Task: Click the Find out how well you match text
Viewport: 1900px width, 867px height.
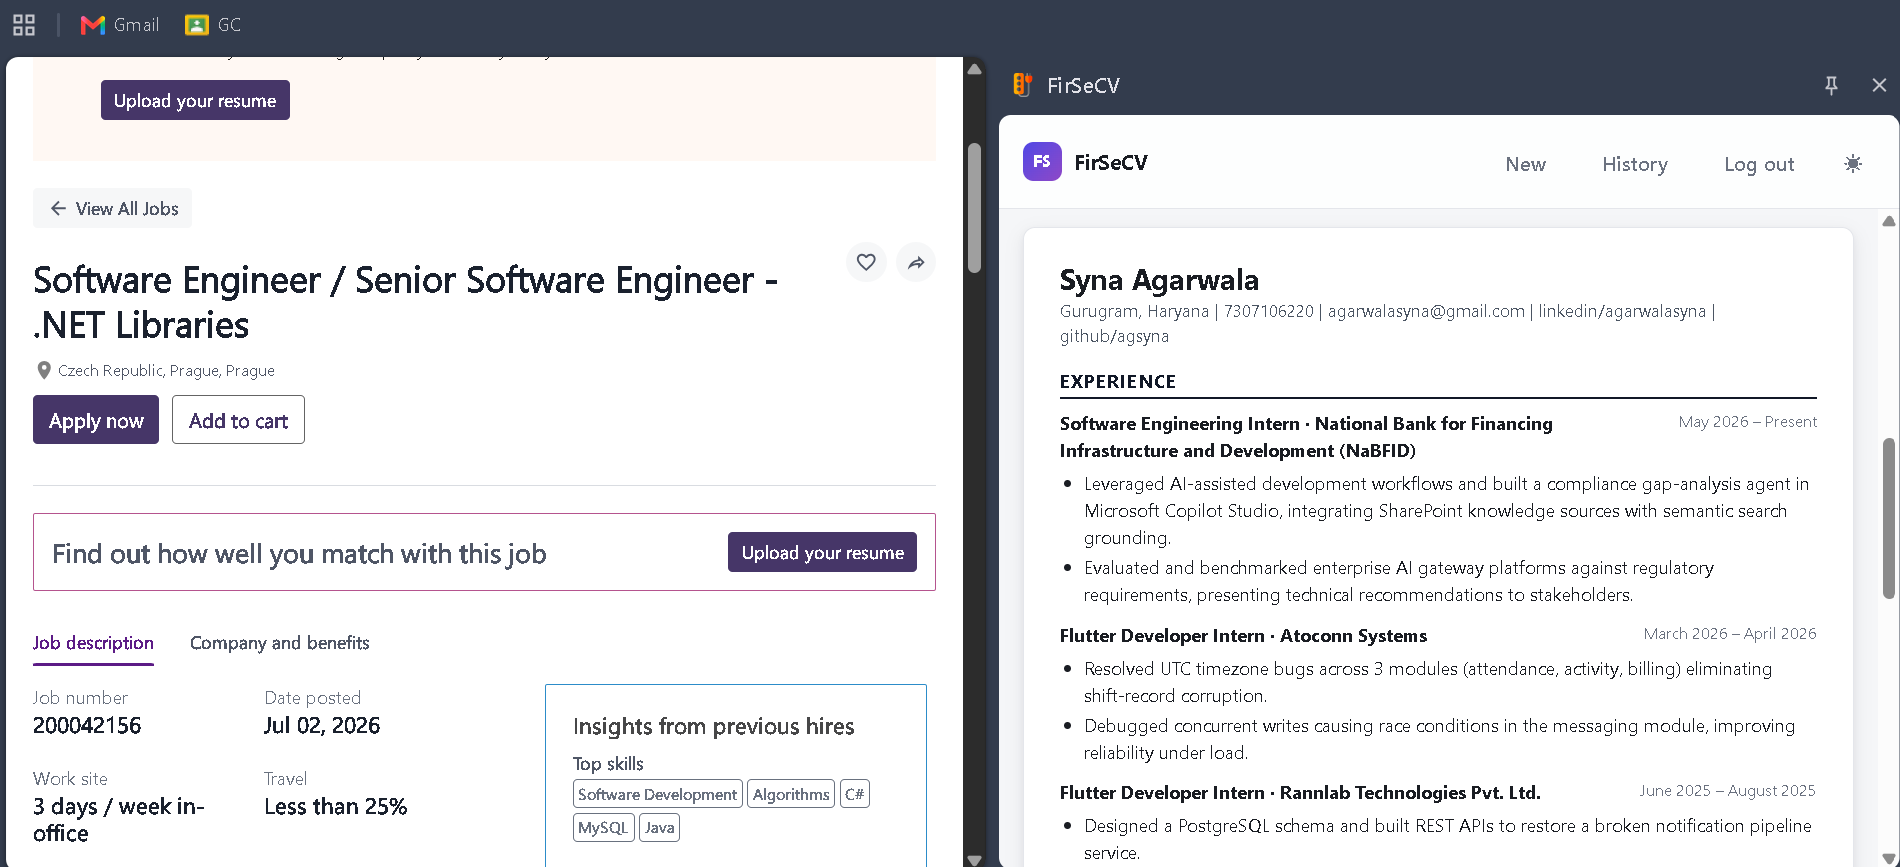Action: coord(299,554)
